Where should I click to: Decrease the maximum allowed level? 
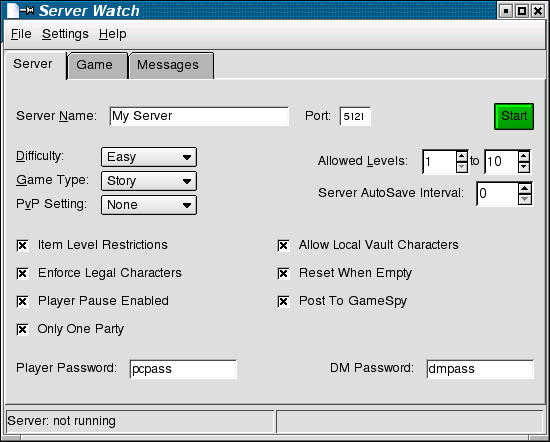(x=524, y=167)
